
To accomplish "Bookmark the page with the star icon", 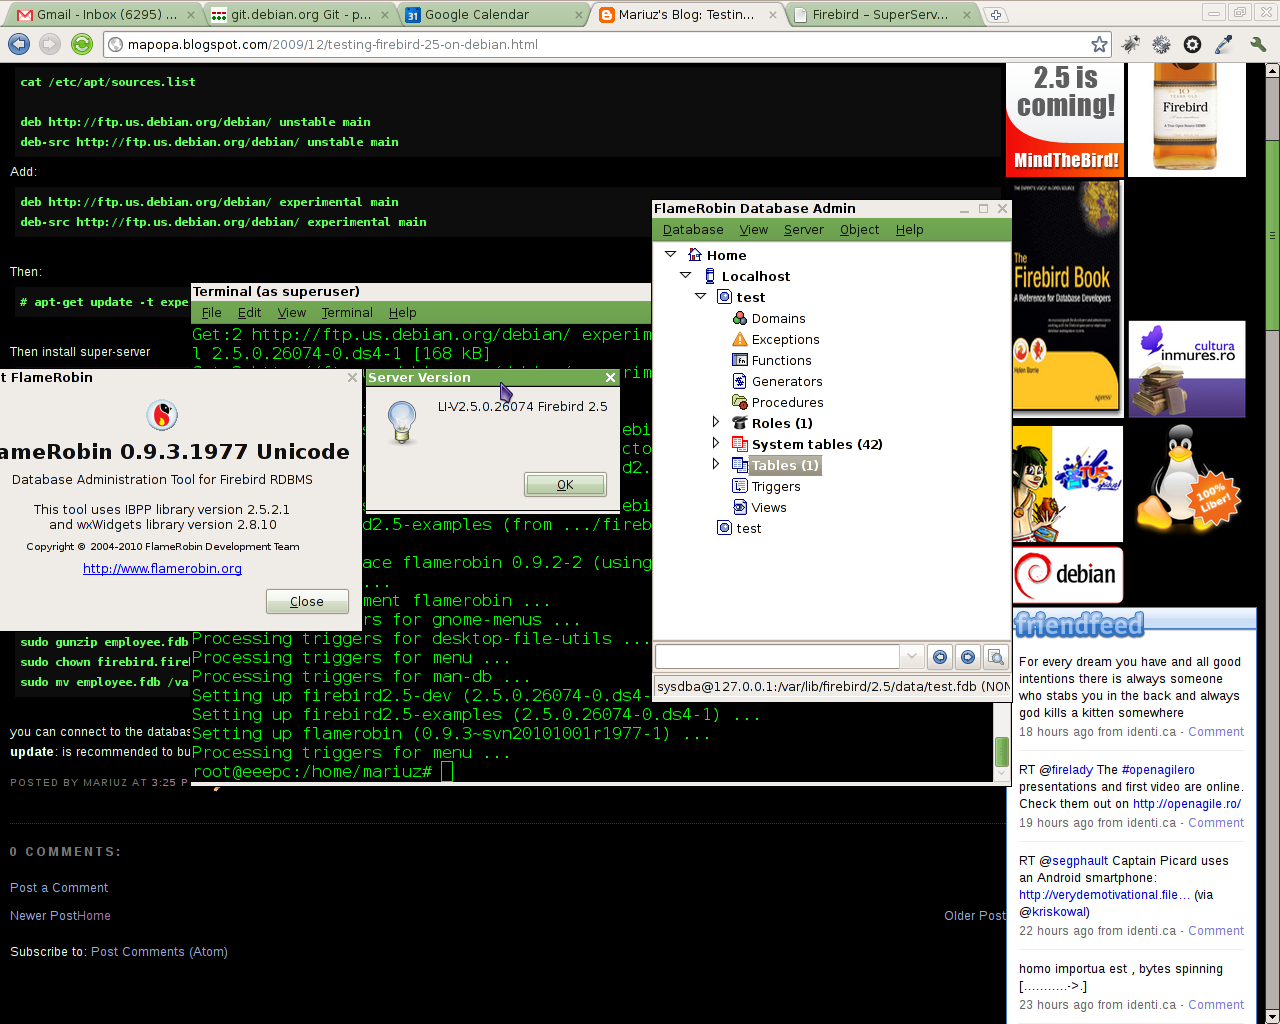I will (1099, 44).
